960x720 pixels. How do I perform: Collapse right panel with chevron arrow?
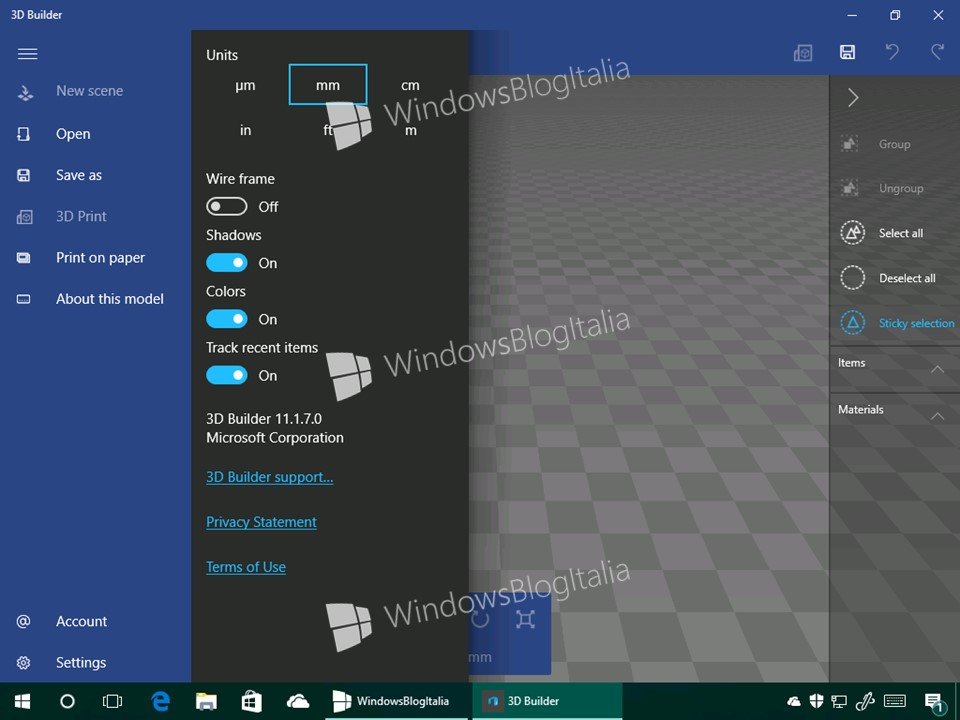853,97
